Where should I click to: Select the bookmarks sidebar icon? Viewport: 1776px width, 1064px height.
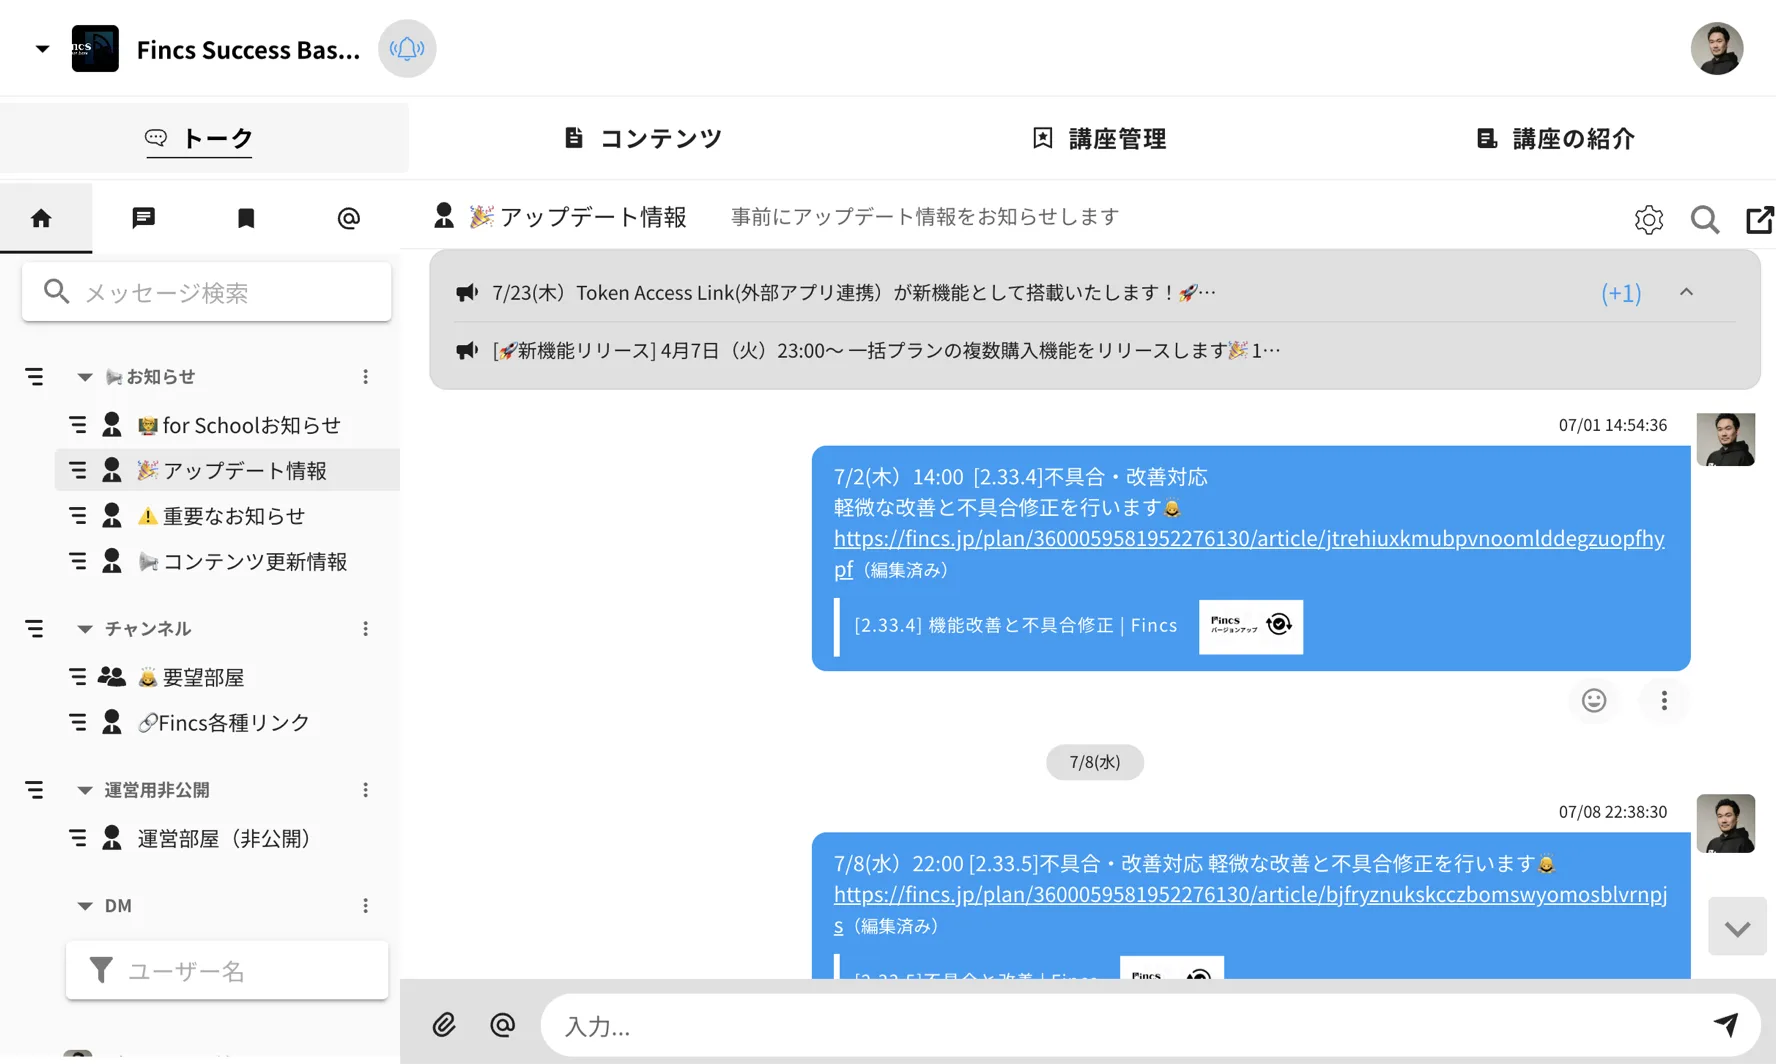[x=246, y=218]
